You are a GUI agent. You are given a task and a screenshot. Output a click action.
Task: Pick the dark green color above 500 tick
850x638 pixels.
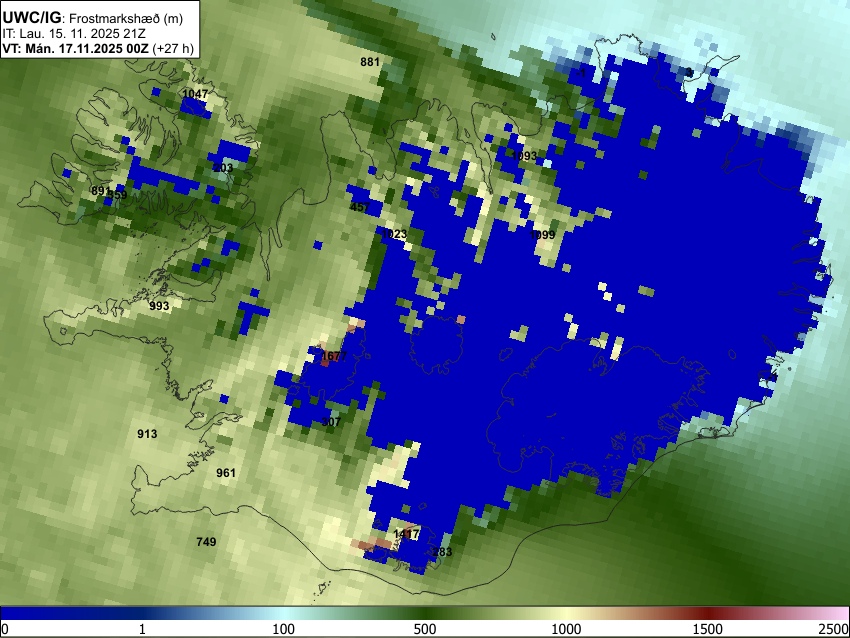pos(425,613)
